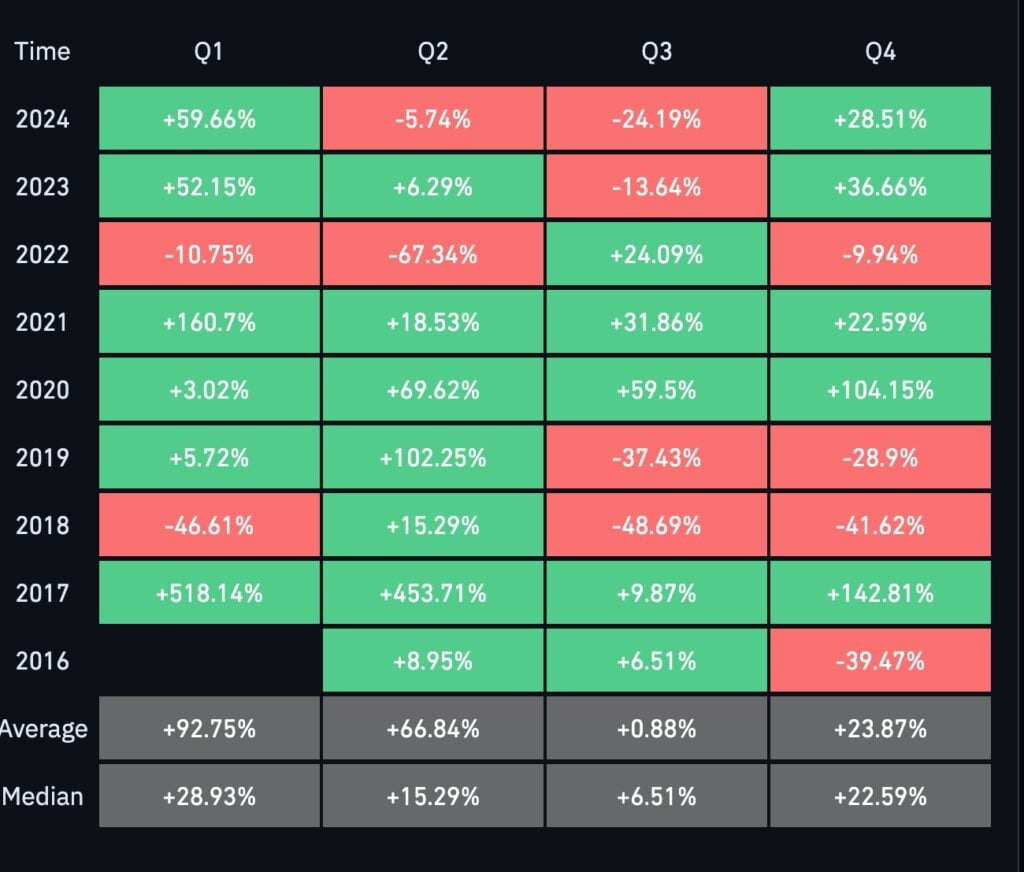The height and width of the screenshot is (872, 1024).
Task: Click the Q2 column header
Action: [433, 52]
